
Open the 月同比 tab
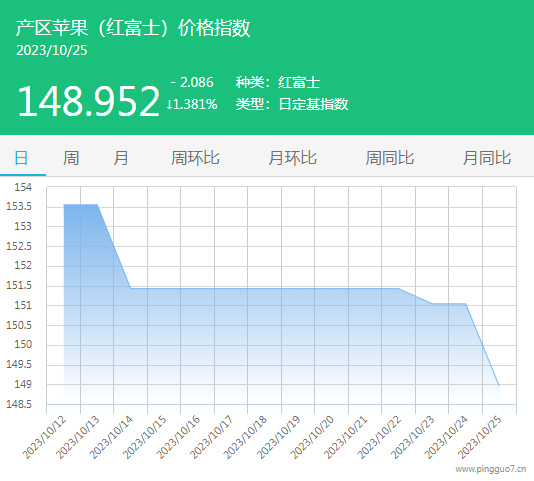pos(487,158)
